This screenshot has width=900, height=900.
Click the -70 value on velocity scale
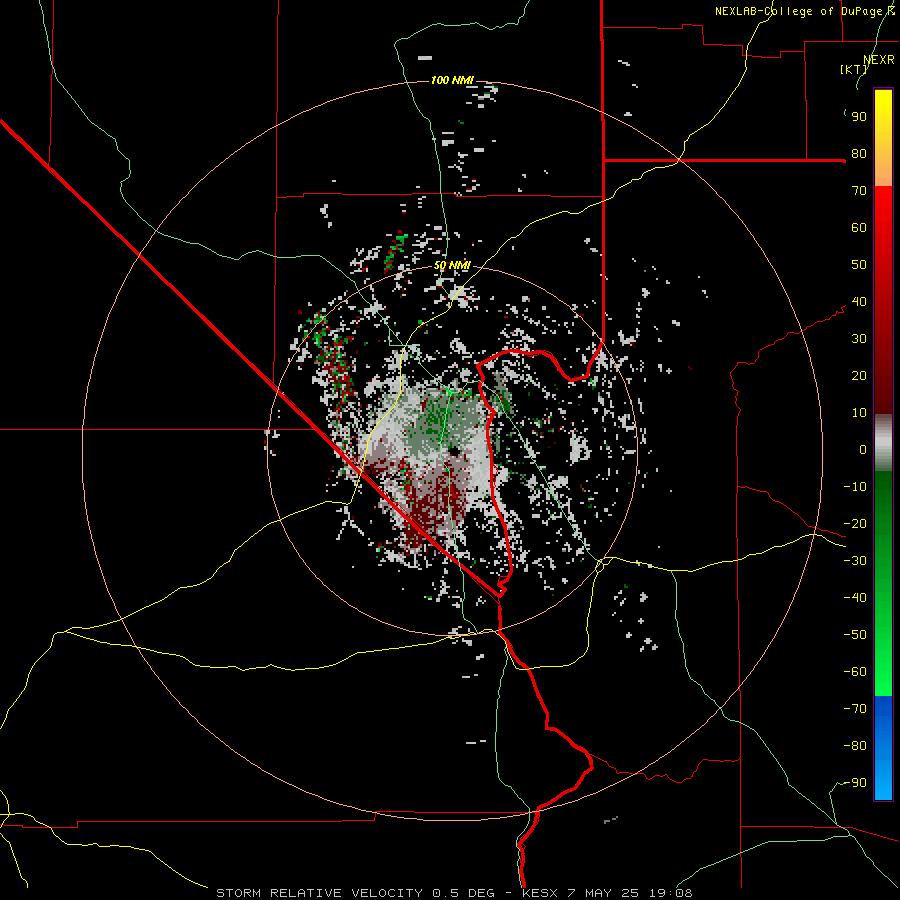[x=855, y=709]
